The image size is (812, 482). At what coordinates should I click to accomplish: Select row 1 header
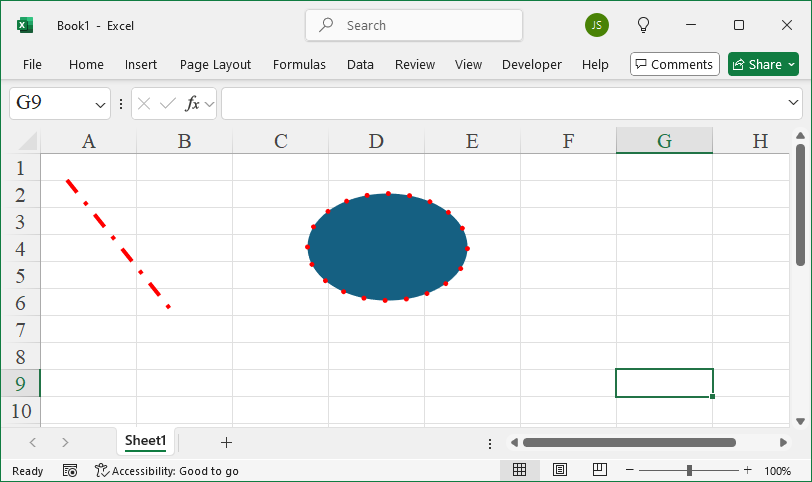click(20, 168)
